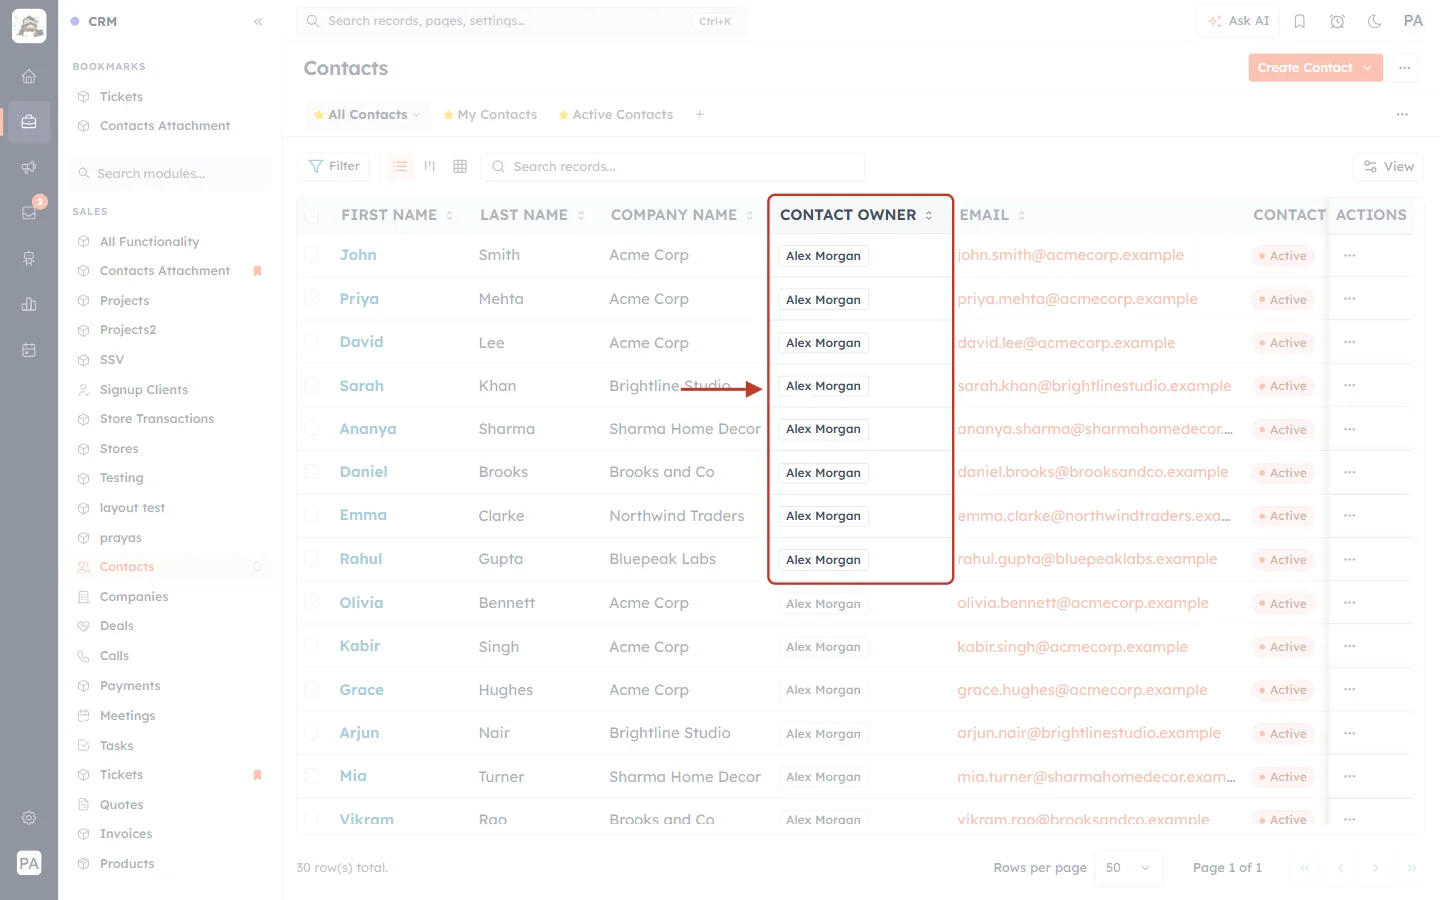
Task: Click the Ask AI button
Action: pyautogui.click(x=1238, y=21)
